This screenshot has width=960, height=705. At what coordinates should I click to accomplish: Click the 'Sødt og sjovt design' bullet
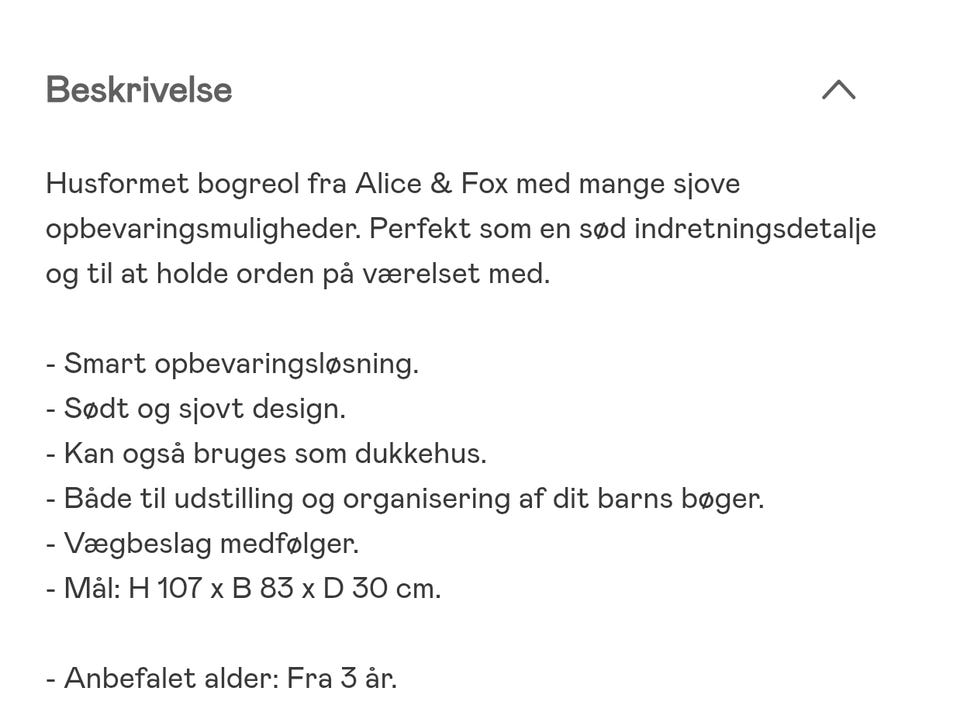196,409
